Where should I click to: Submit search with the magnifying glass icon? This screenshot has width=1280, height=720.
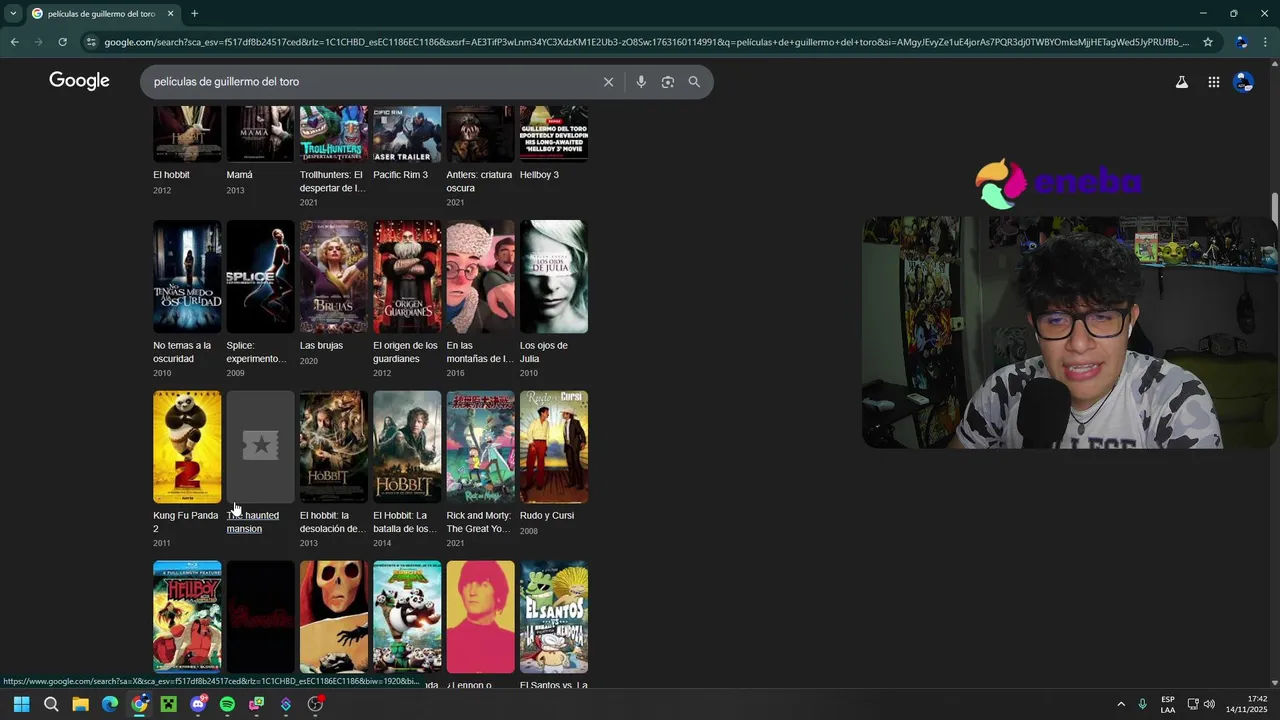pos(694,82)
